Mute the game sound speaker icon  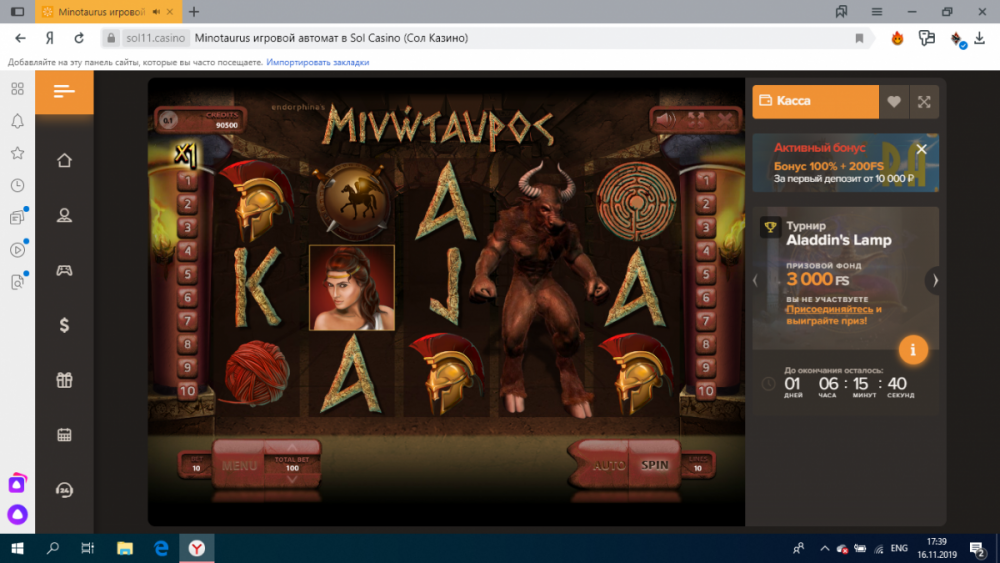(x=664, y=119)
